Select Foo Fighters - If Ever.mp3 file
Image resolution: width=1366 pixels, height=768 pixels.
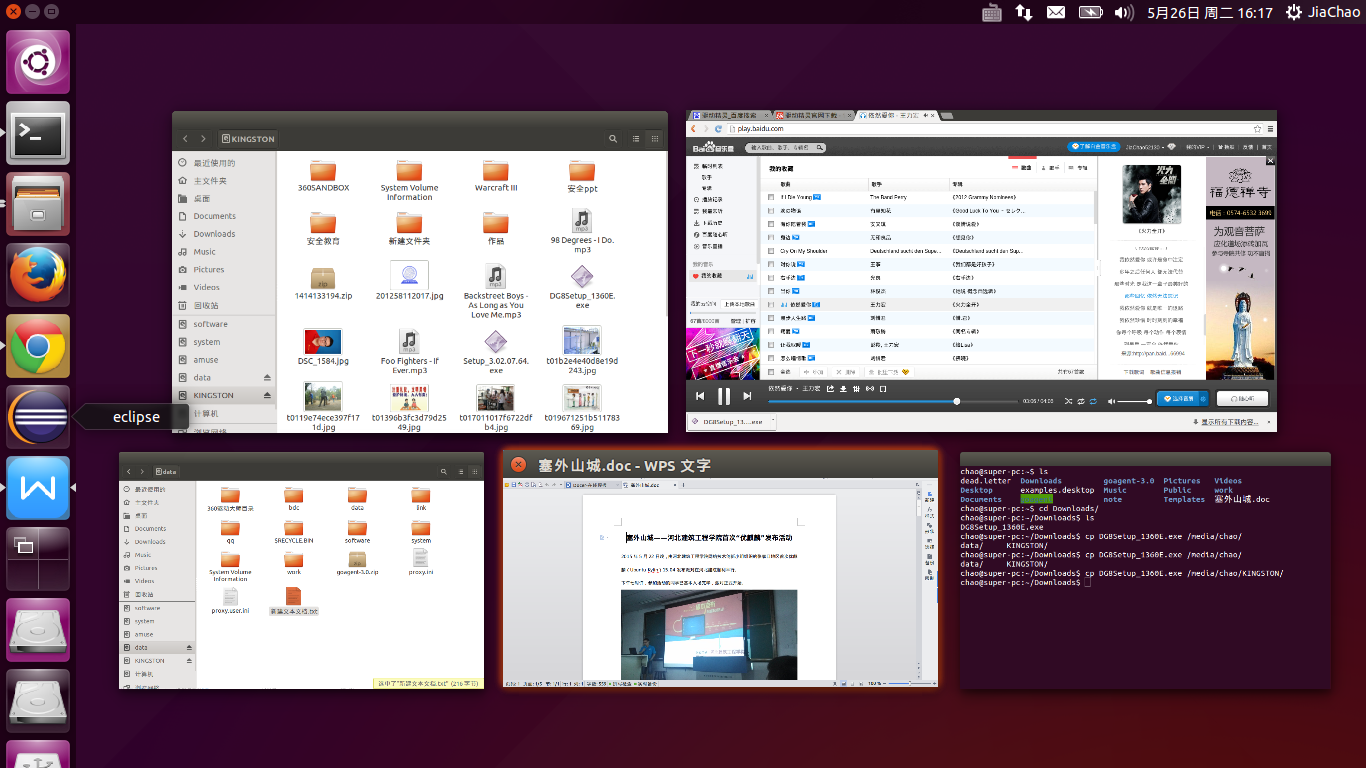click(x=409, y=352)
